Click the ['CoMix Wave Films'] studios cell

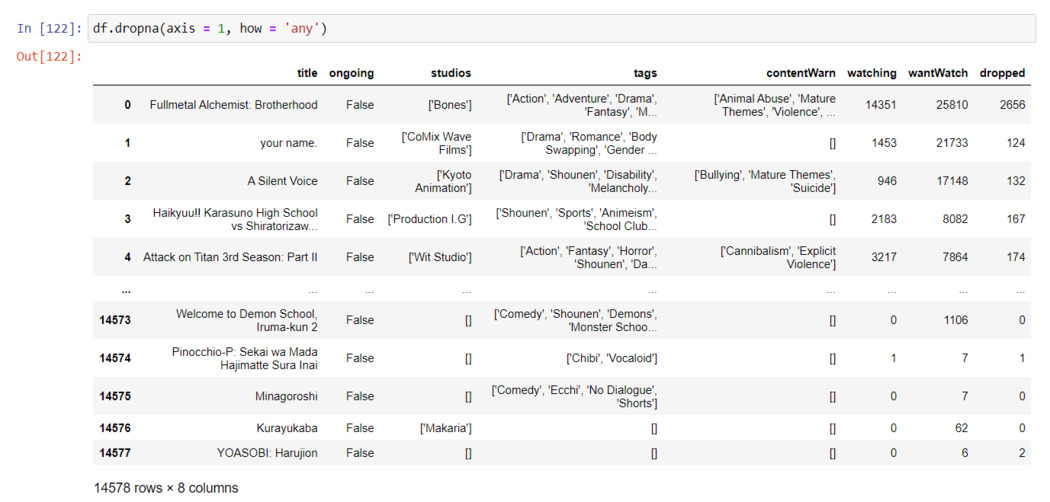point(437,143)
